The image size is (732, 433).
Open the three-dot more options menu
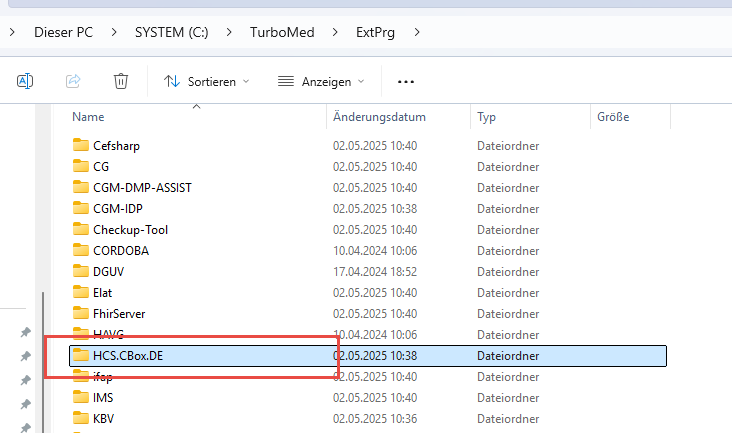(405, 81)
